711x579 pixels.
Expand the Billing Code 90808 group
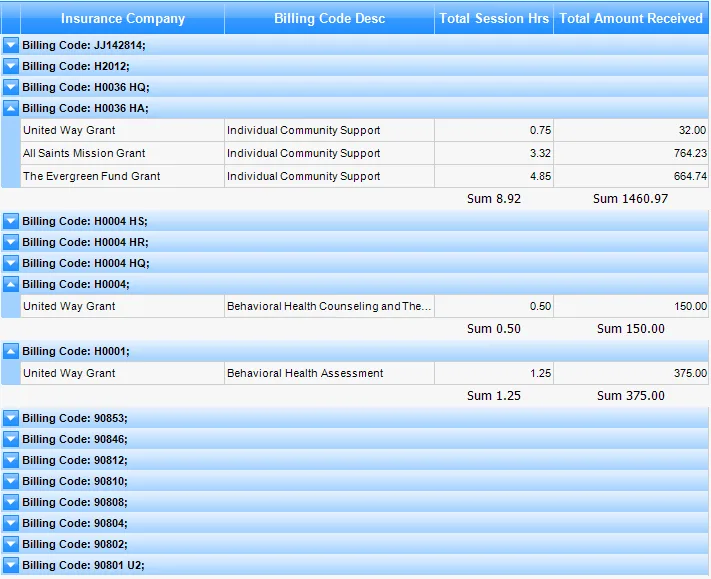(11, 501)
